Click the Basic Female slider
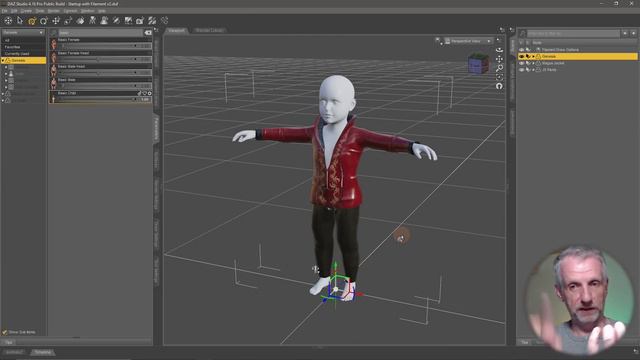 pos(104,46)
